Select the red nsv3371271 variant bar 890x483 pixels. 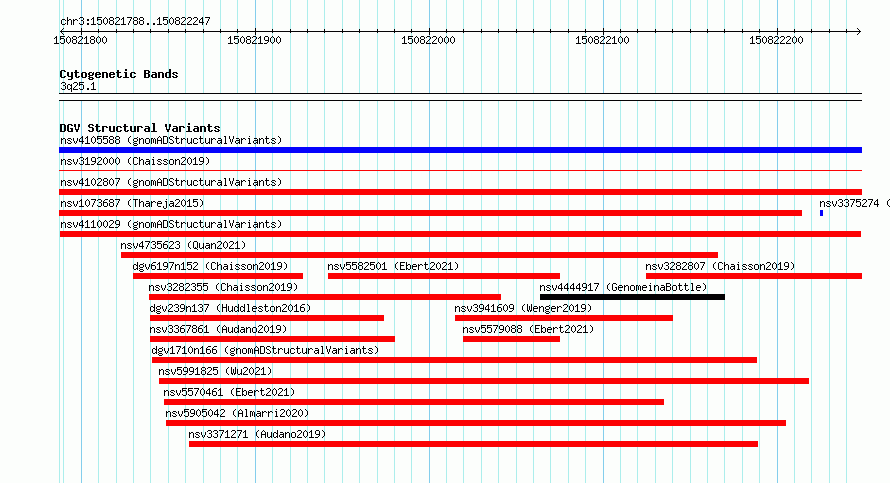[473, 444]
